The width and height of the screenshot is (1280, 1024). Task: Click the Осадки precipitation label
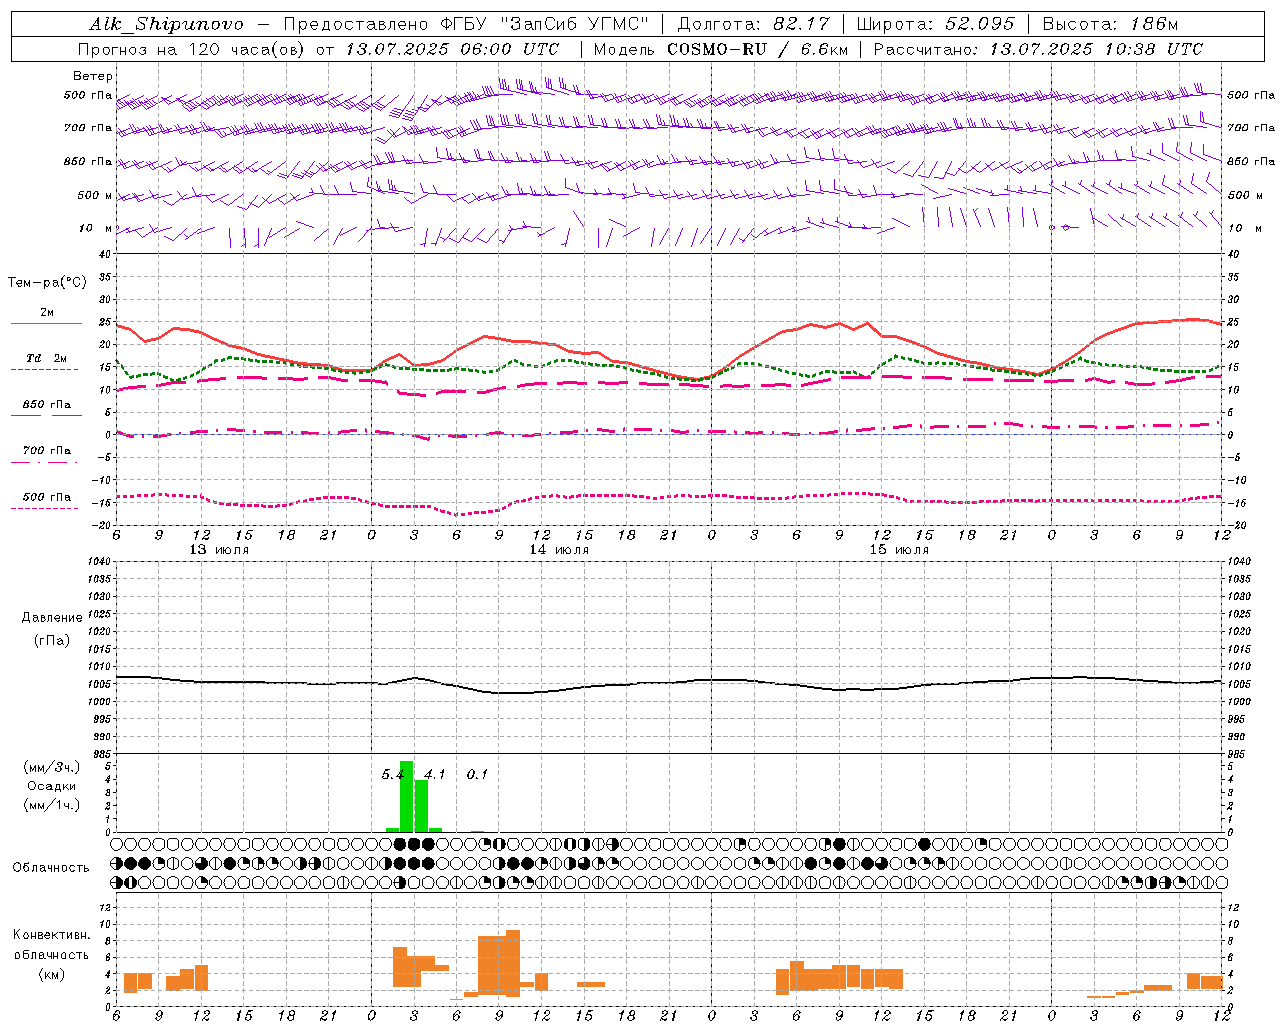click(52, 786)
